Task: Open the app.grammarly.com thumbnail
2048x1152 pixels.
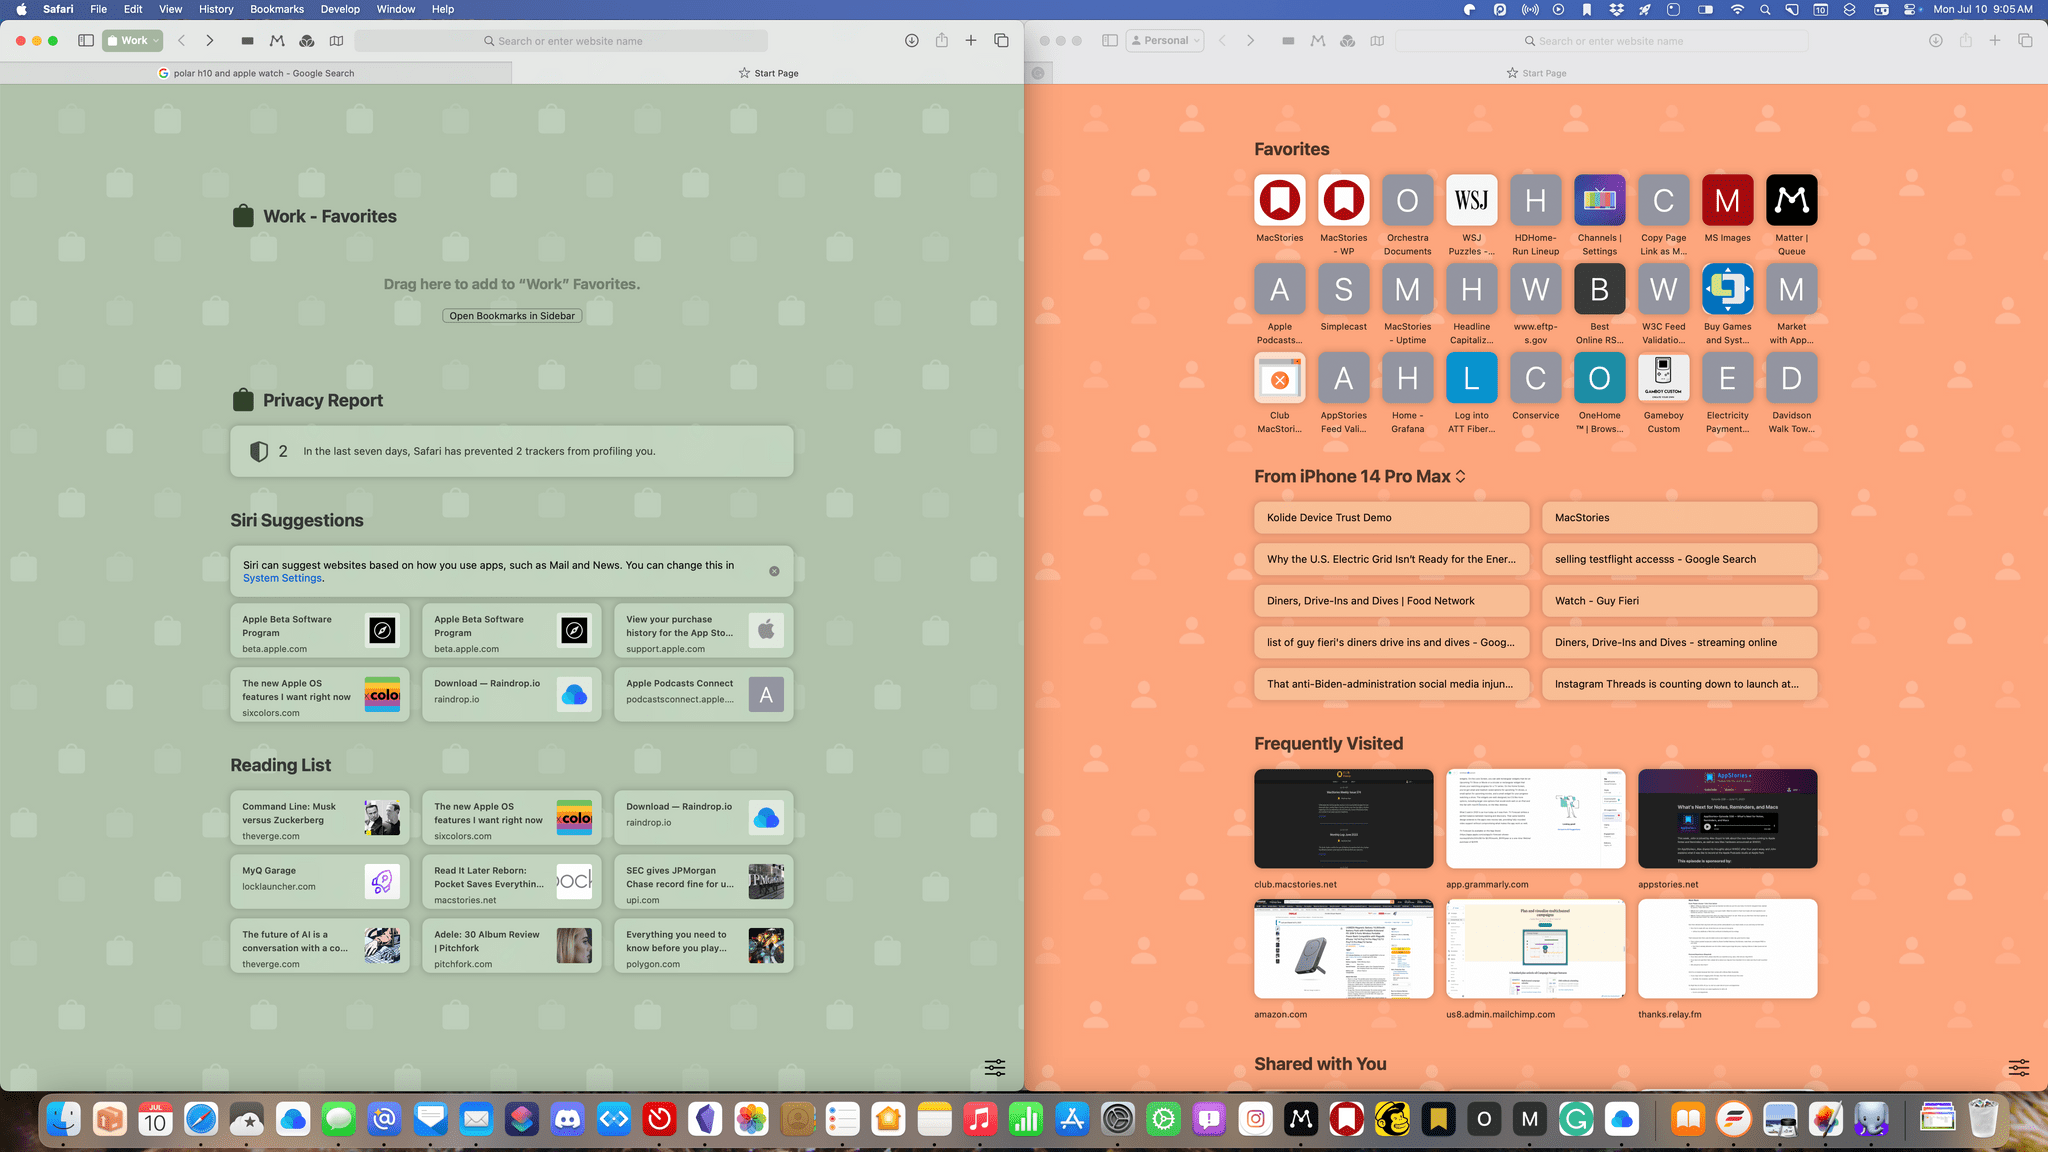Action: (x=1536, y=819)
